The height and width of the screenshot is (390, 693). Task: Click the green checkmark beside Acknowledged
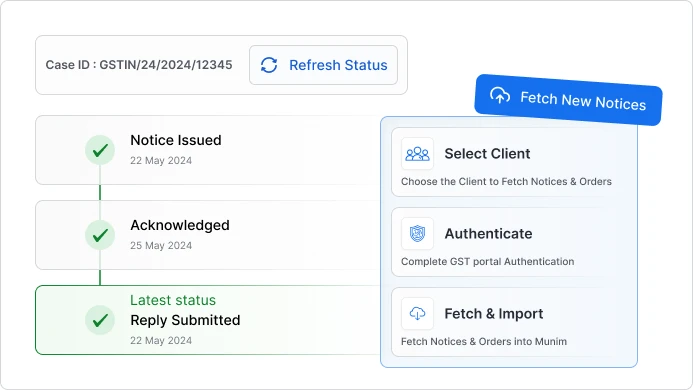(x=100, y=235)
